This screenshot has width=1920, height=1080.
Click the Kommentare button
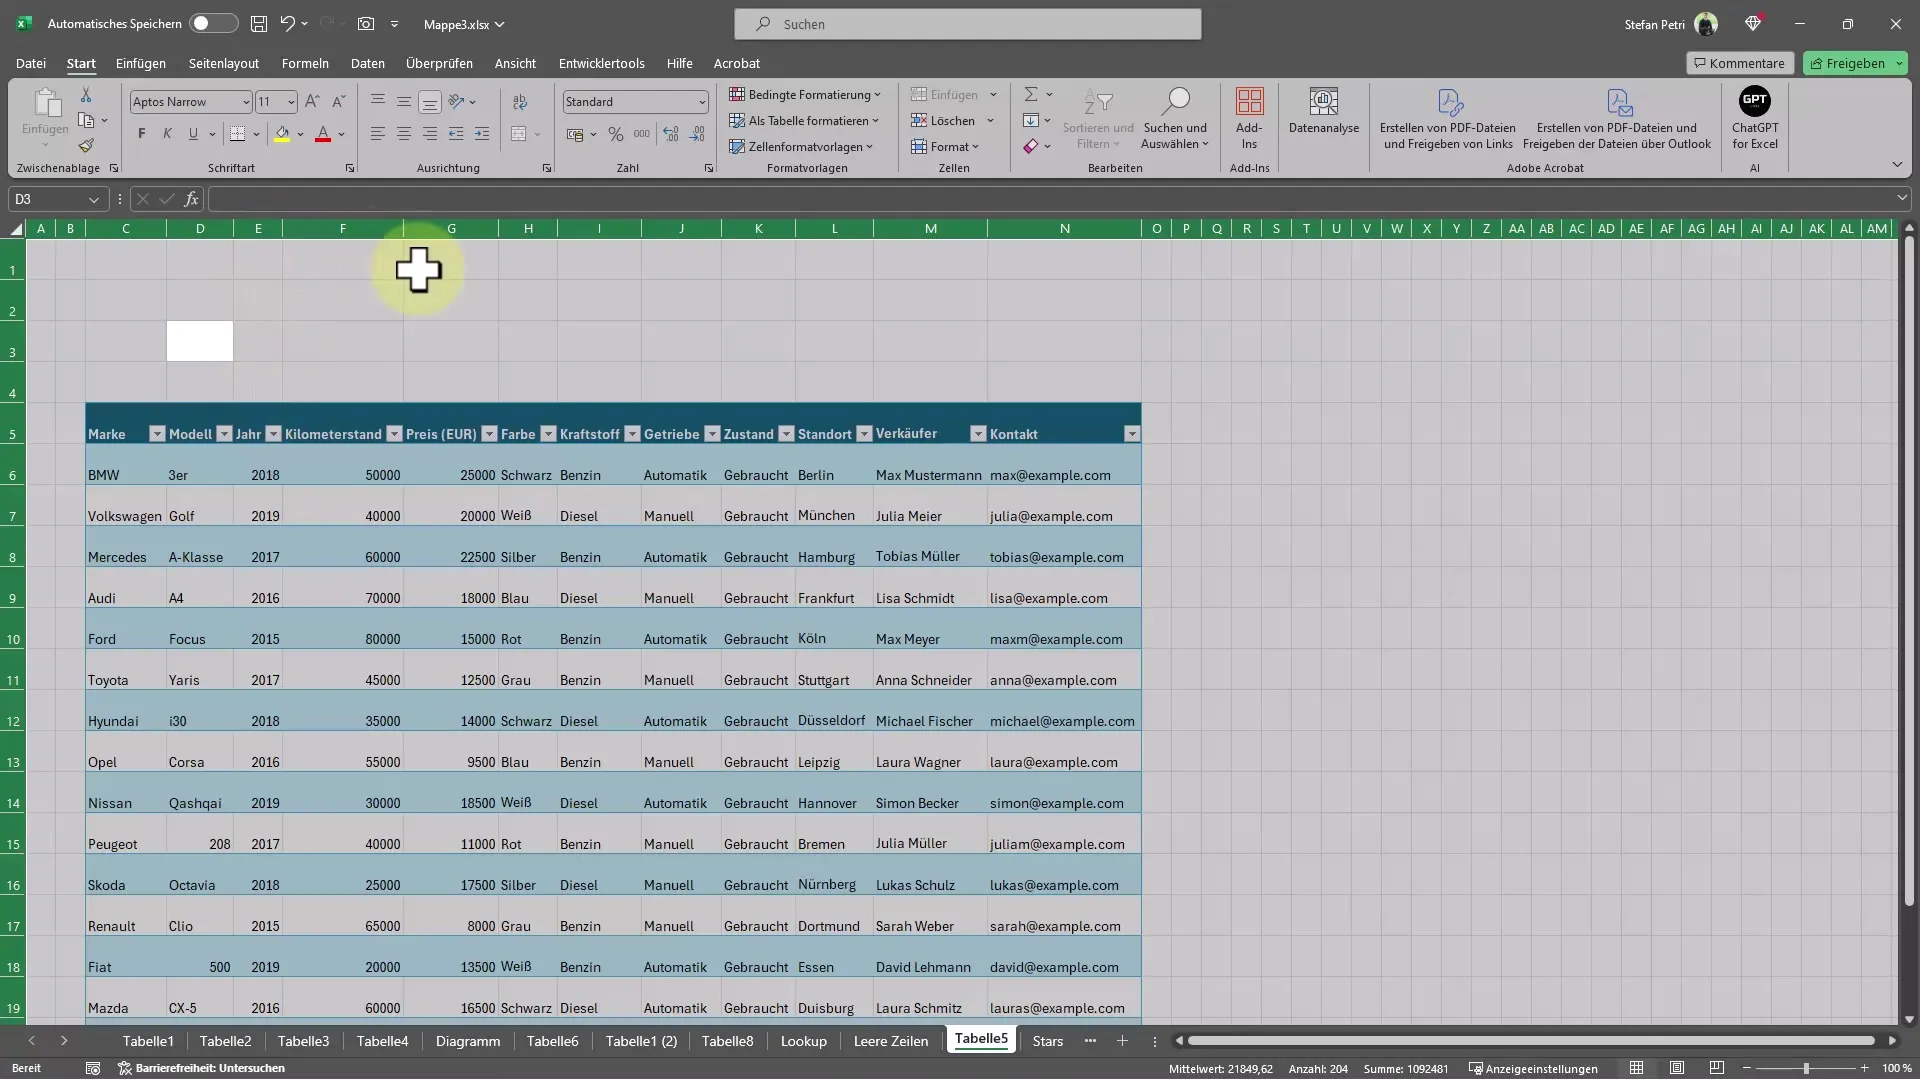(x=1739, y=62)
